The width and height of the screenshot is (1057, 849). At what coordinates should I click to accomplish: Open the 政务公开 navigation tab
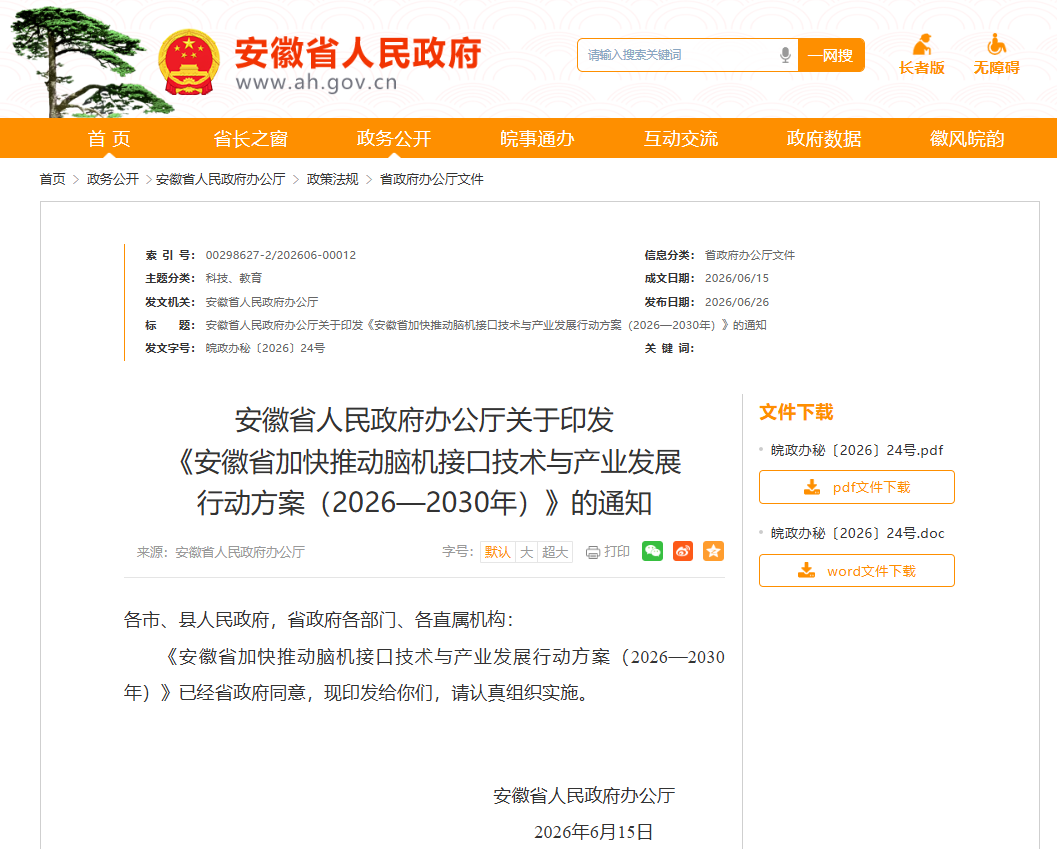point(394,138)
